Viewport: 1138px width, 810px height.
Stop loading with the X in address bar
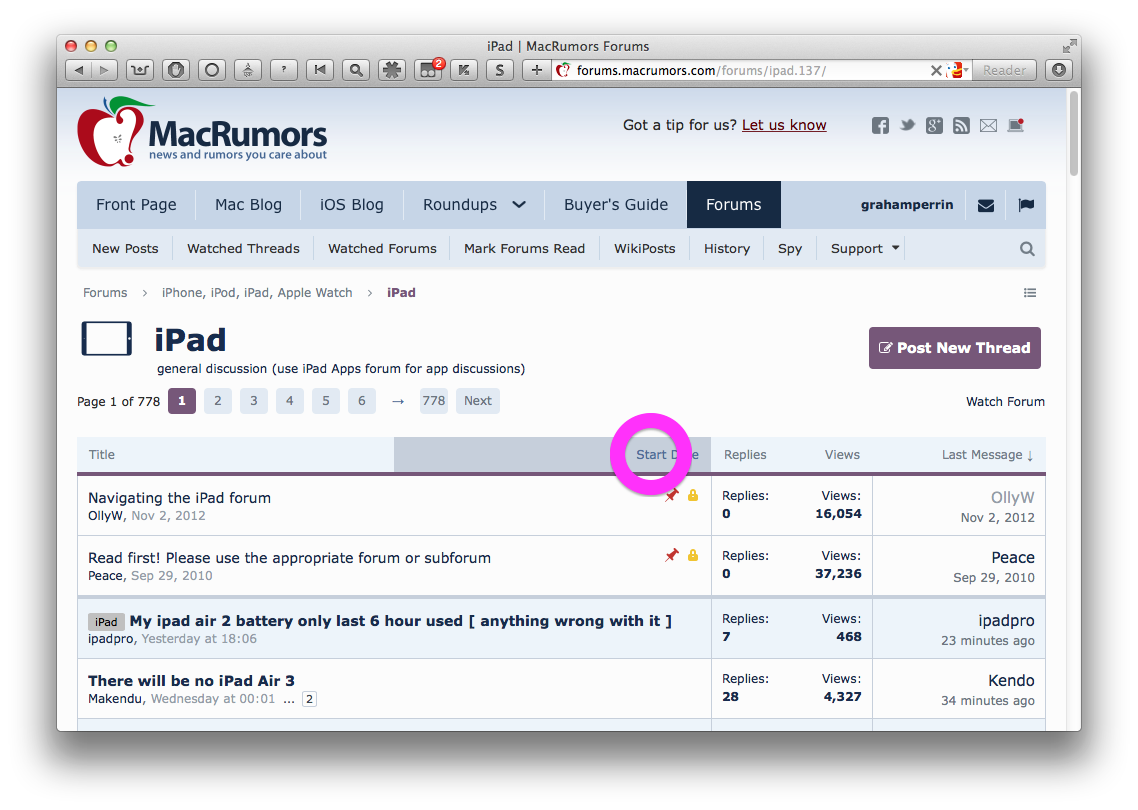pyautogui.click(x=936, y=70)
